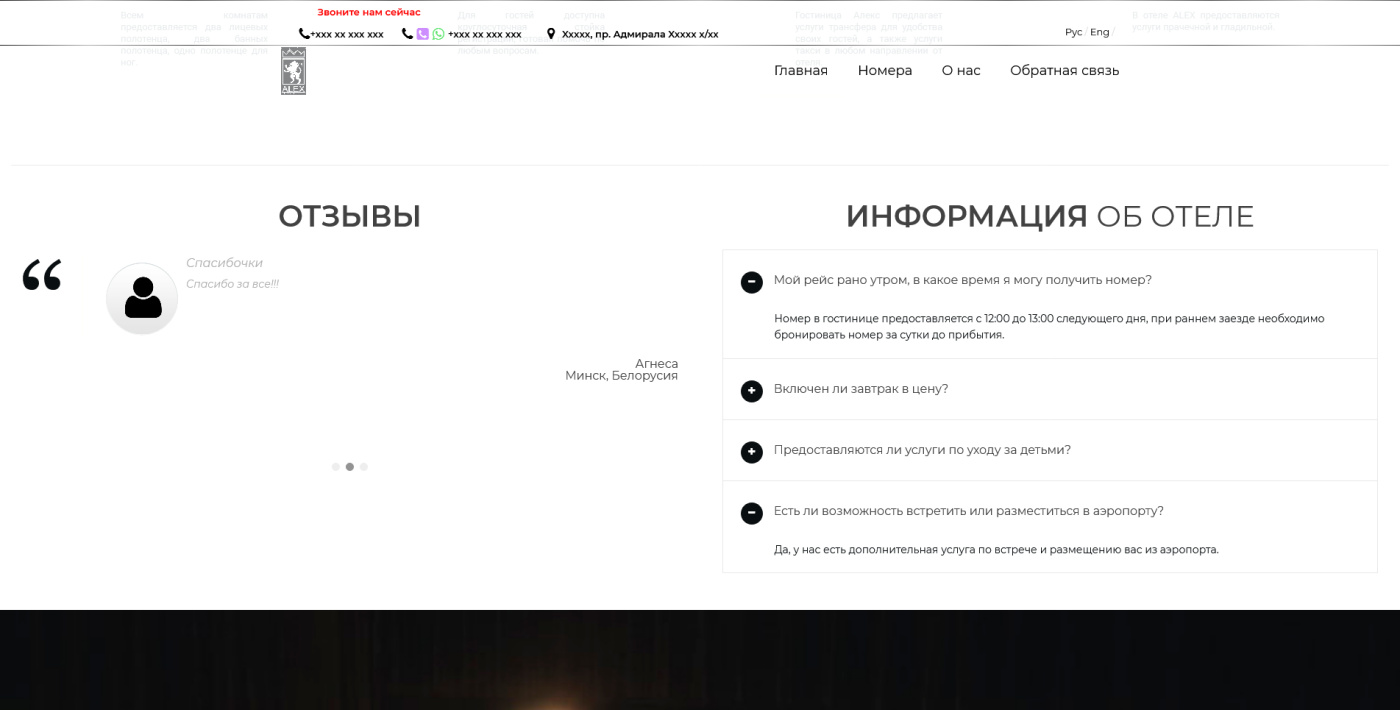Open the Номера menu item
The image size is (1400, 710).
pyautogui.click(x=885, y=70)
